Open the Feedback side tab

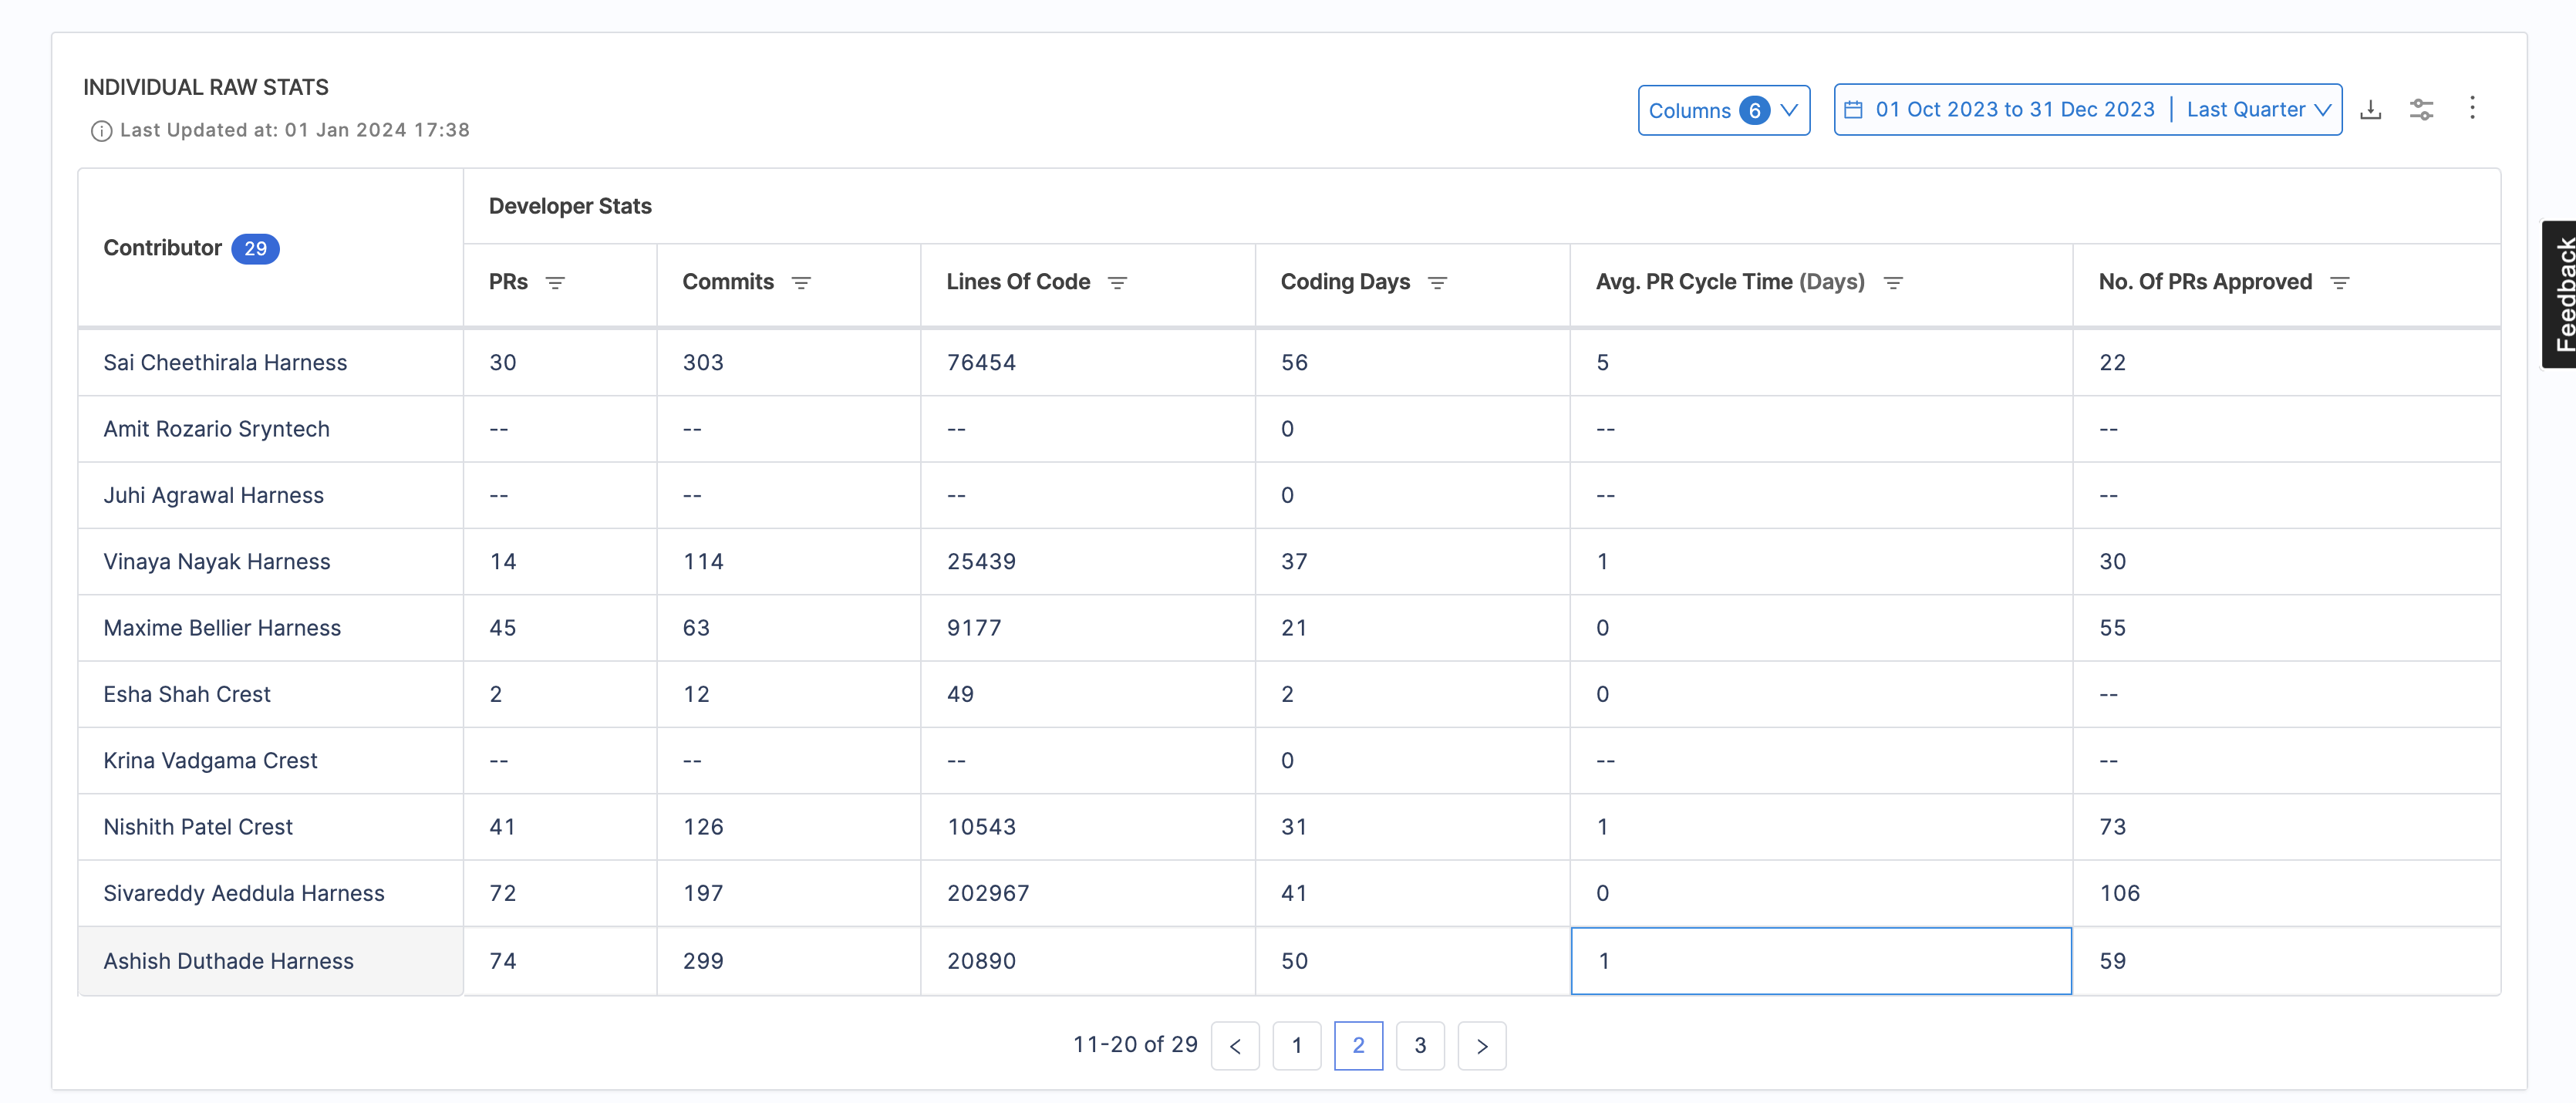point(2561,294)
